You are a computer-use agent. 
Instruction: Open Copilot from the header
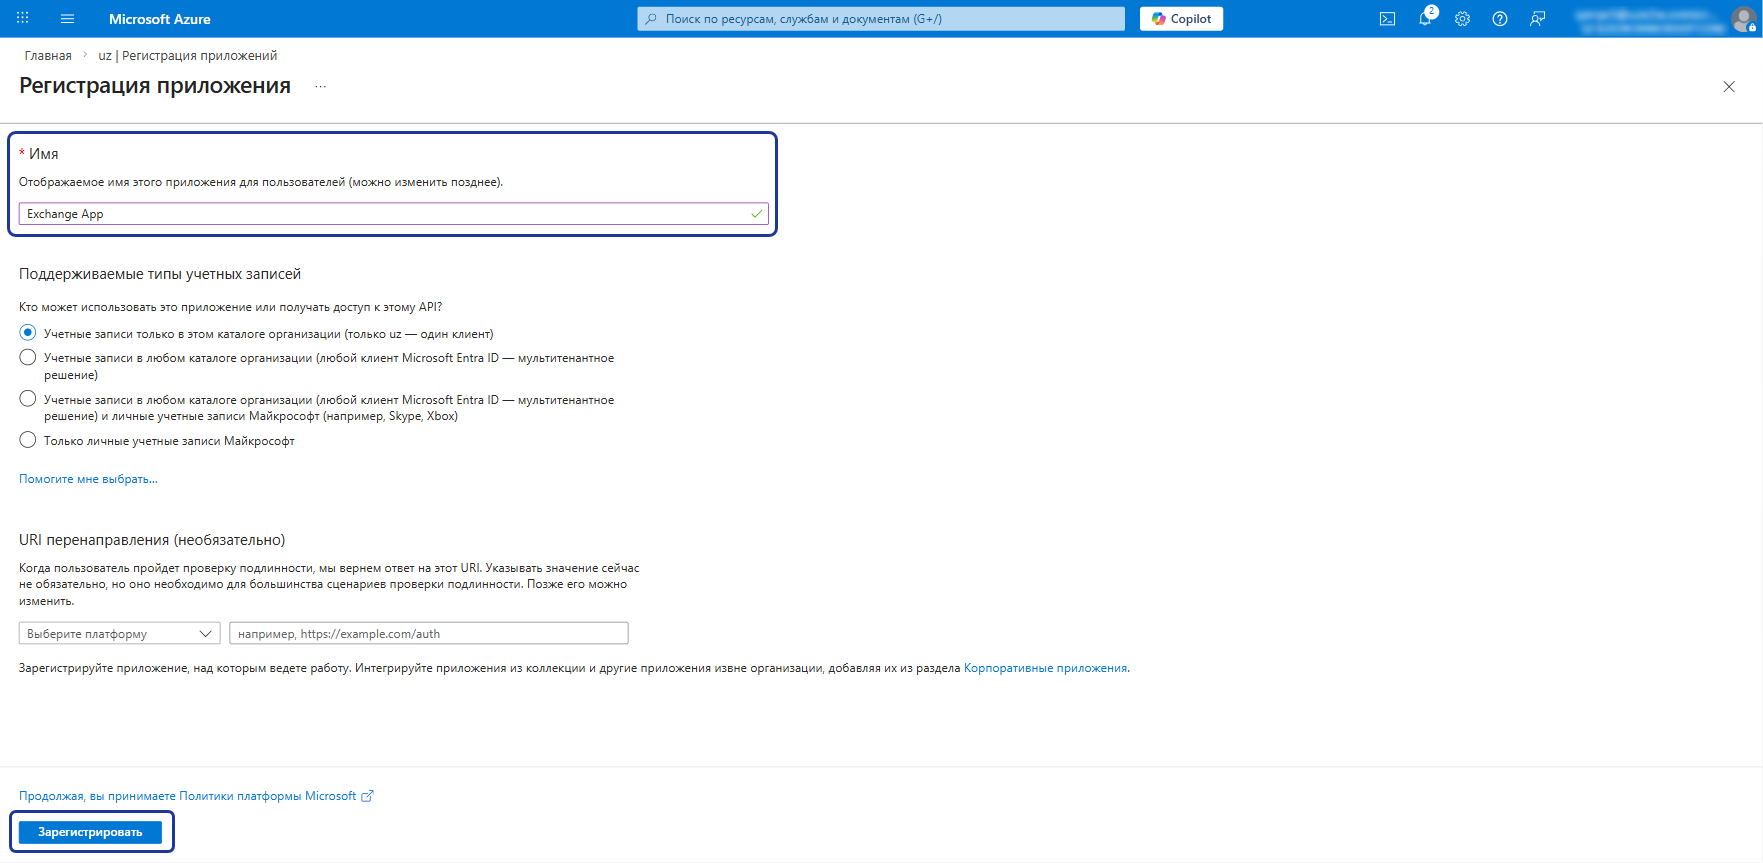point(1181,18)
